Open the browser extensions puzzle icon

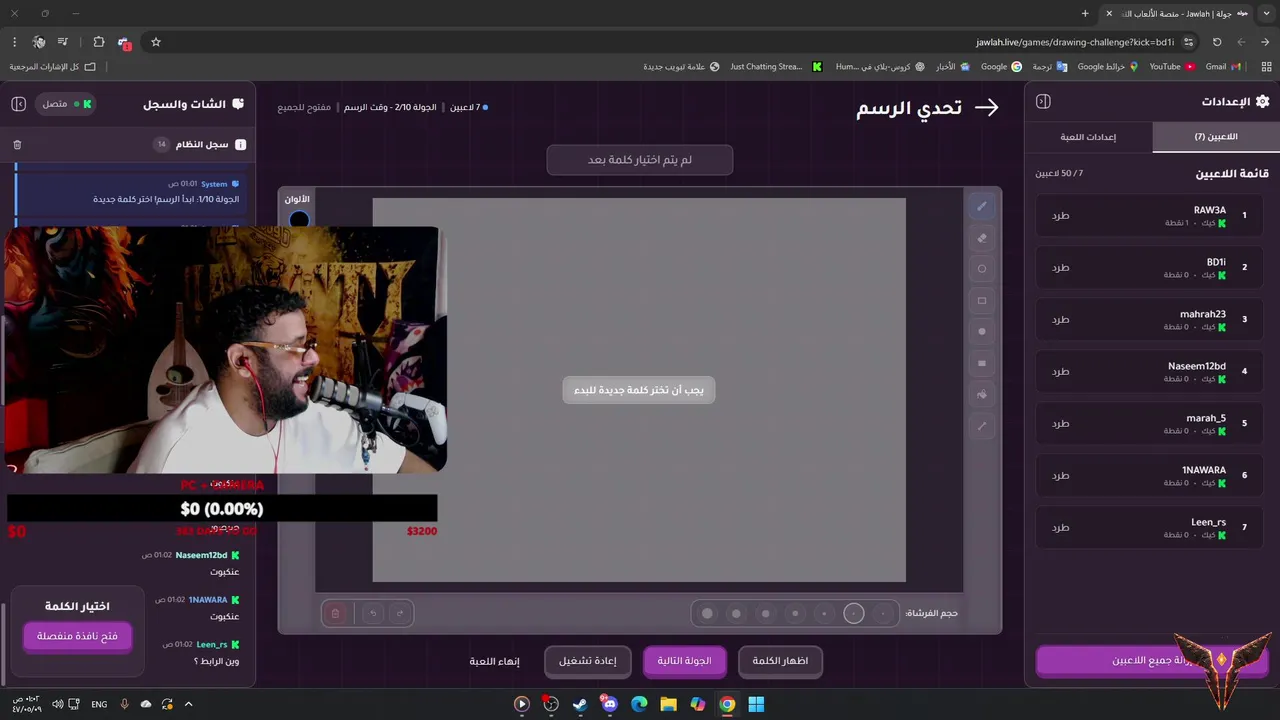click(x=98, y=42)
